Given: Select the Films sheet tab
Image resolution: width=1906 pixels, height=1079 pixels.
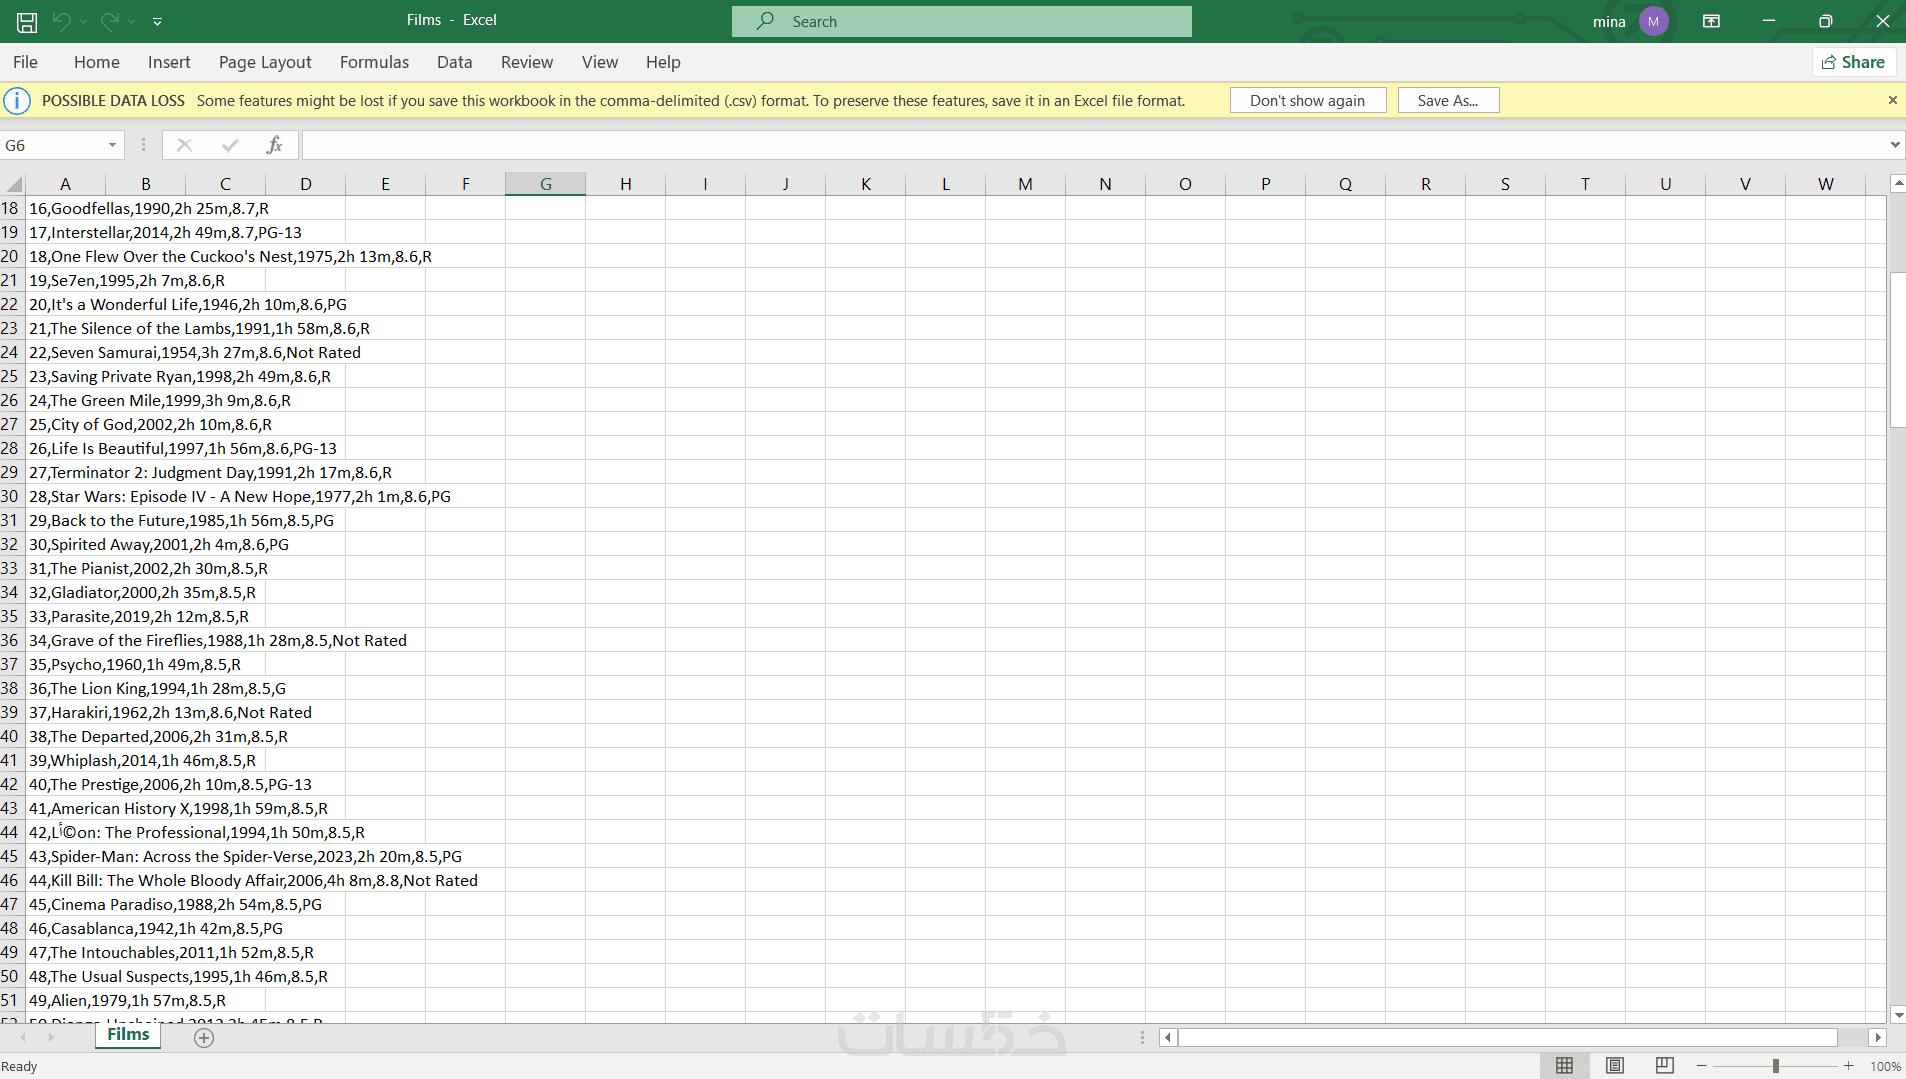Looking at the screenshot, I should pos(128,1035).
